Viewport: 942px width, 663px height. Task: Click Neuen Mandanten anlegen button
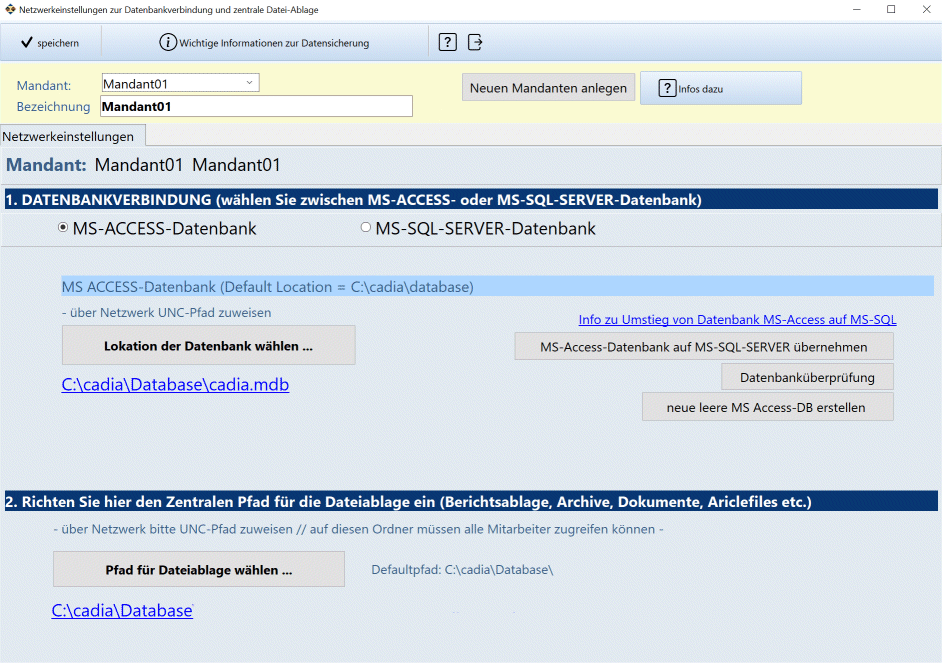click(x=548, y=88)
